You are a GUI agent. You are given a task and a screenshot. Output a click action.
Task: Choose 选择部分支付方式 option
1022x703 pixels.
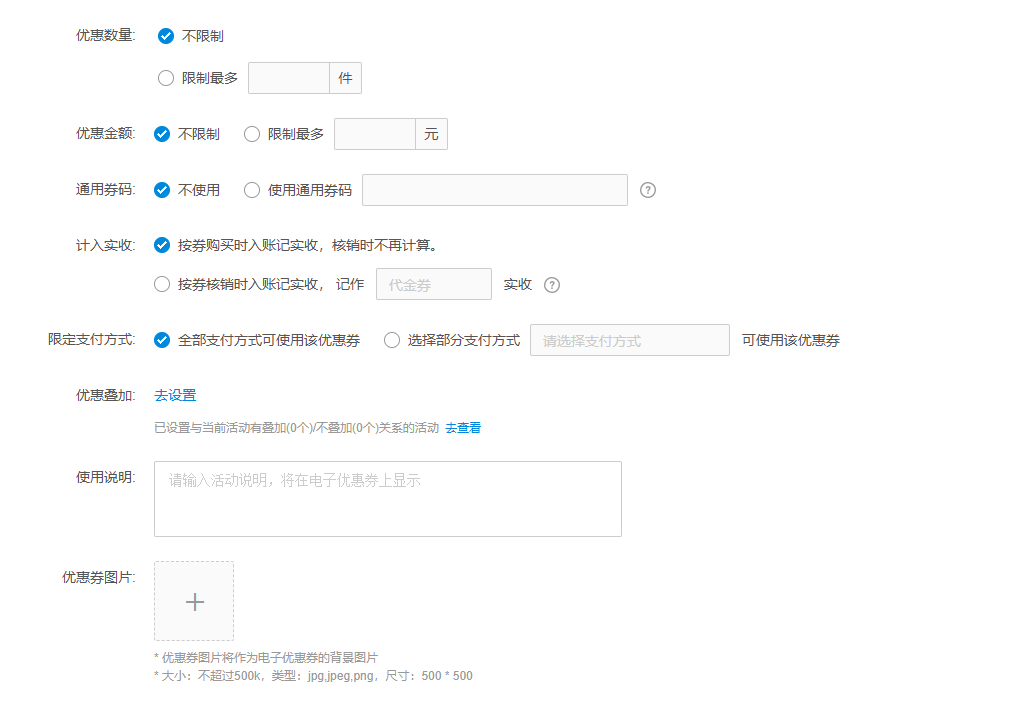pos(391,340)
